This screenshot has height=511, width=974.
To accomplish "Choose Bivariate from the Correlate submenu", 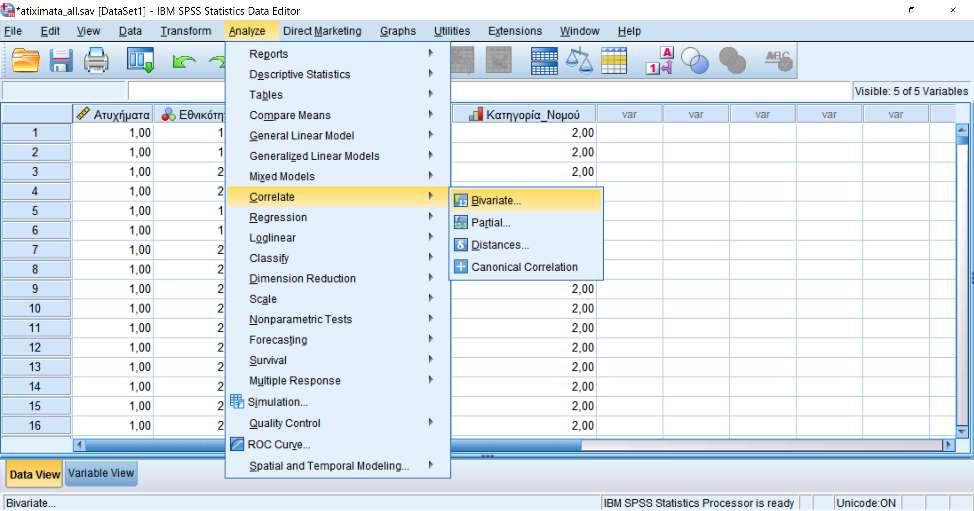I will coord(526,200).
